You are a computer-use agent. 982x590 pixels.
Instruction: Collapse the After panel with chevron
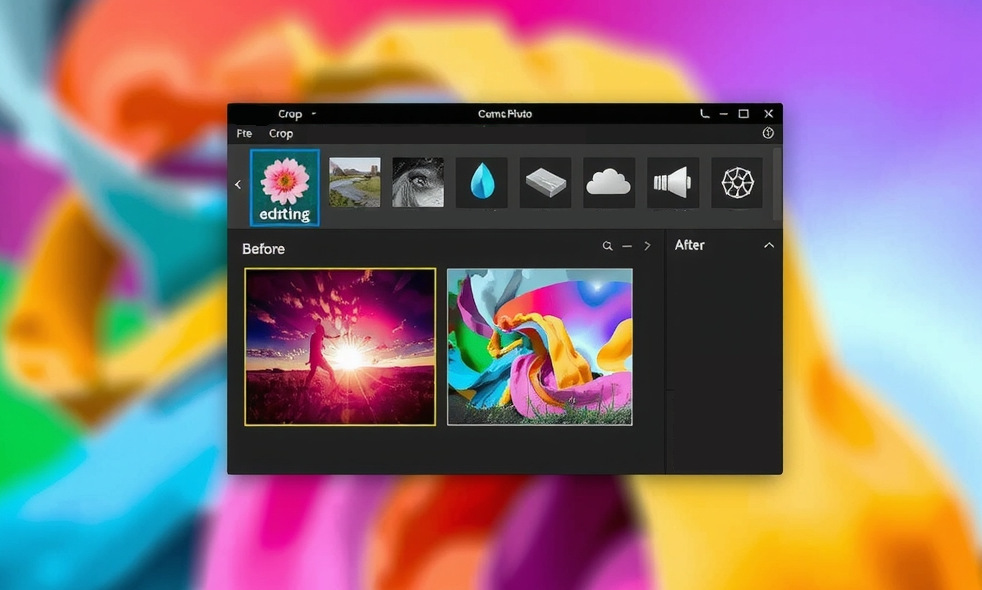[769, 245]
